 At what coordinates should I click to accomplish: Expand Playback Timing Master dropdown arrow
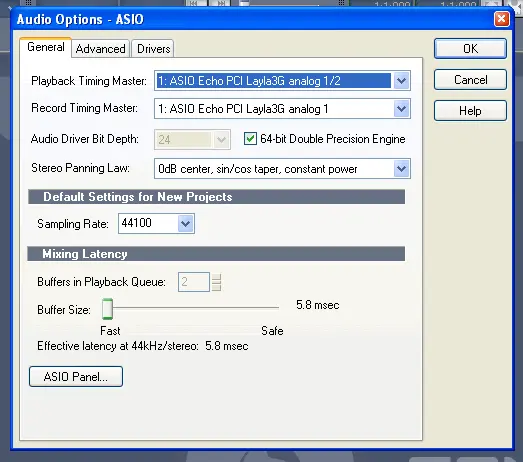click(401, 80)
